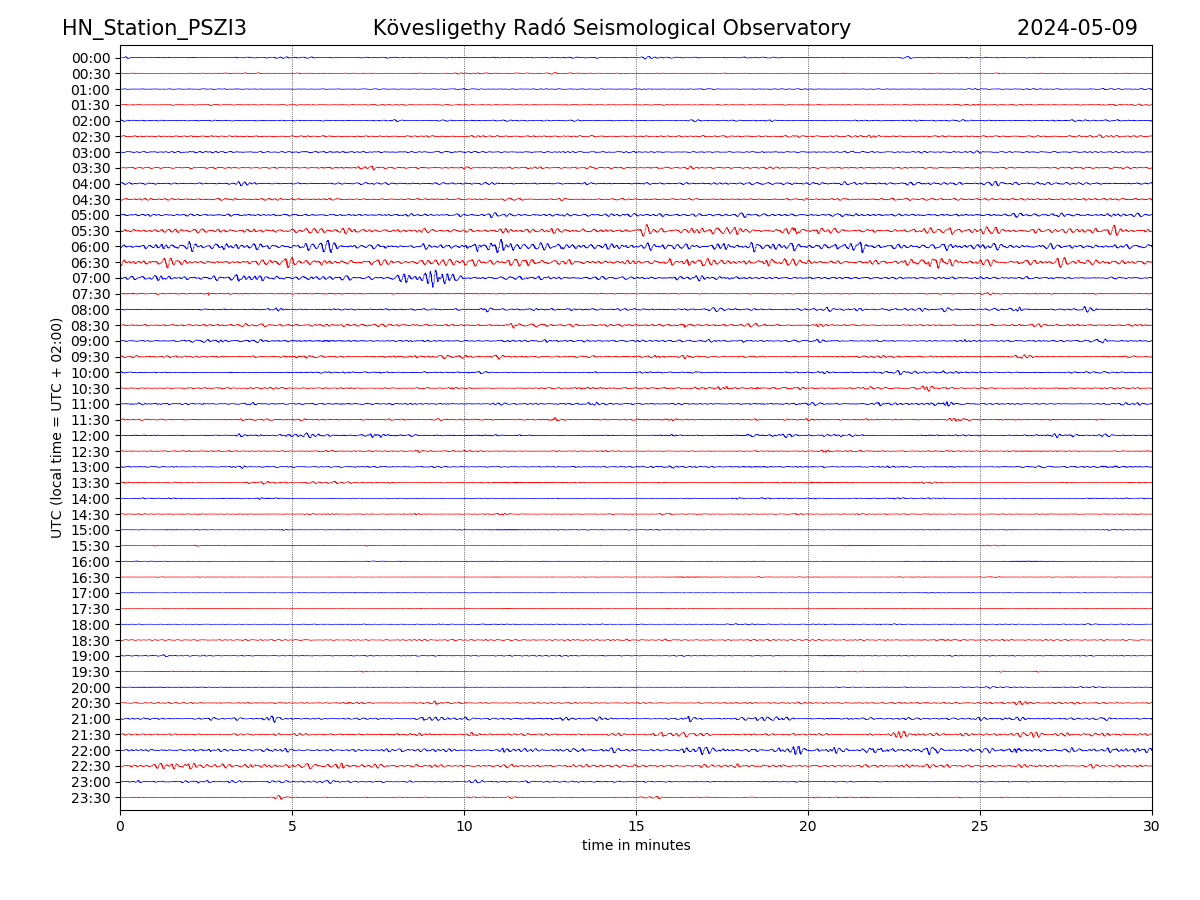Click the 20 tick on the minutes axis
Image resolution: width=1200 pixels, height=900 pixels.
pyautogui.click(x=808, y=826)
